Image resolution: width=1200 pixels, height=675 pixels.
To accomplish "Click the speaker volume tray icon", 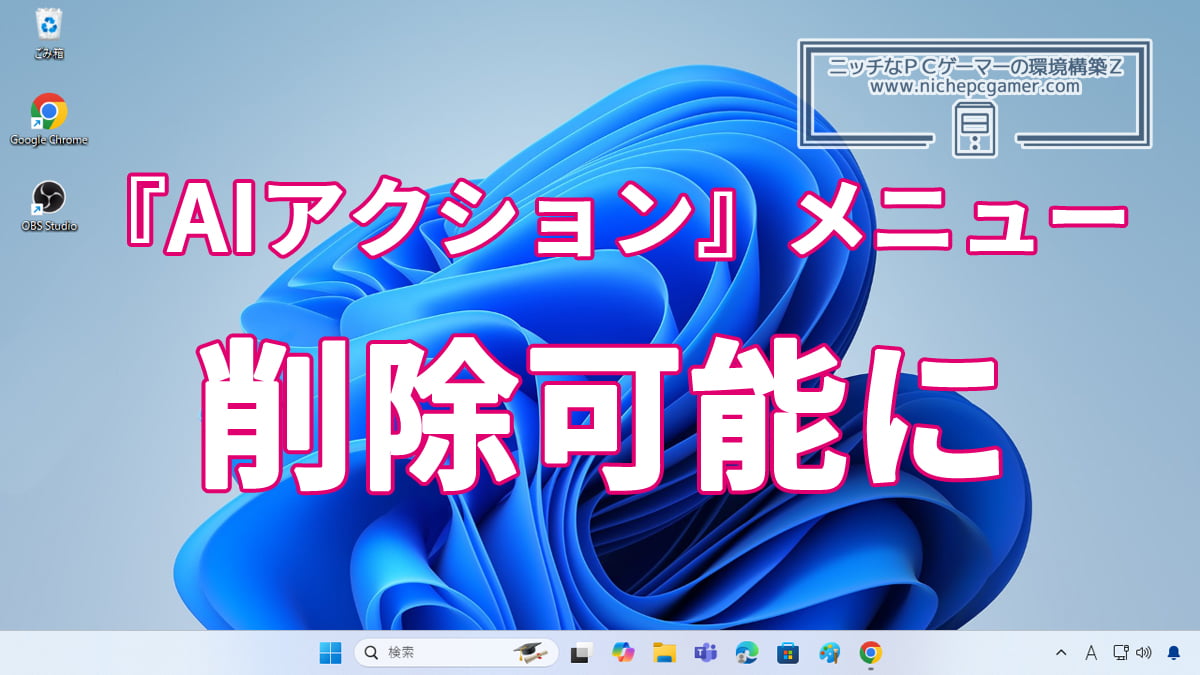I will click(x=1143, y=653).
